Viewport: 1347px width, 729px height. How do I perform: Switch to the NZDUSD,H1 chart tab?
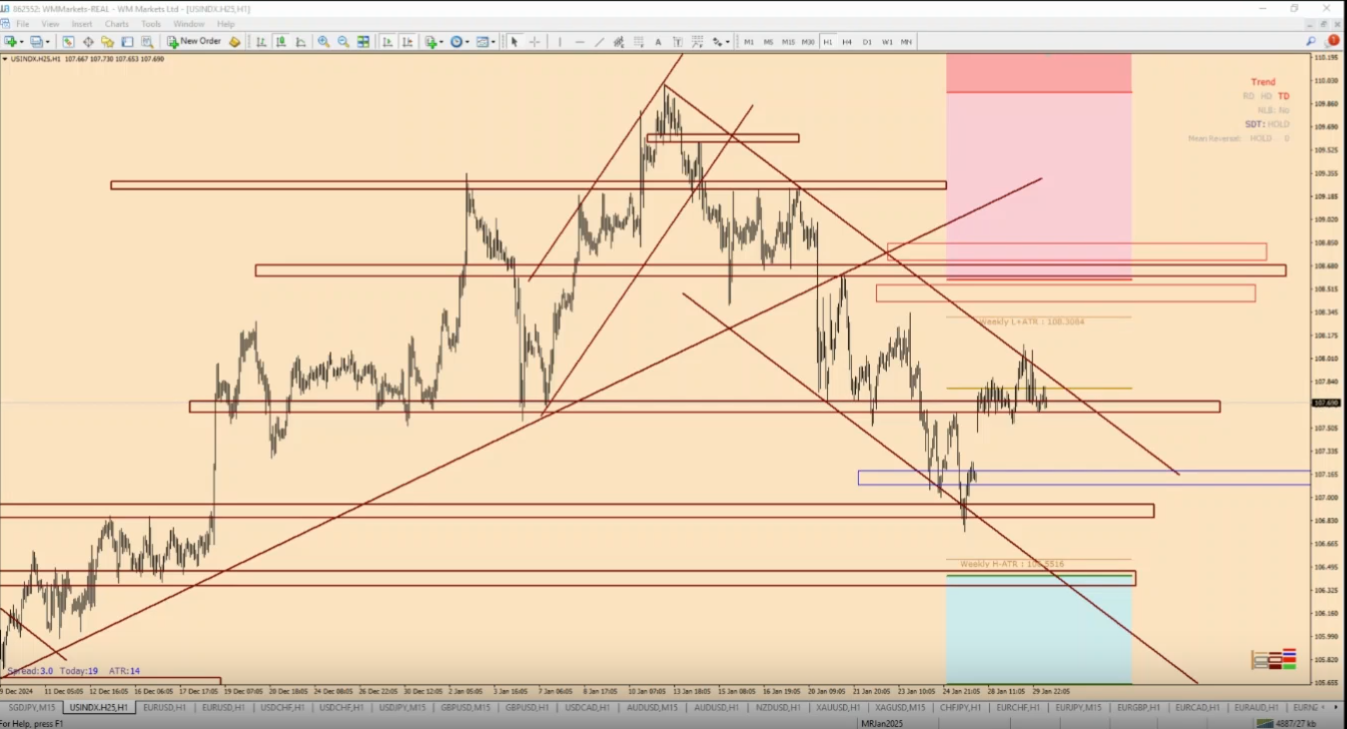point(778,707)
